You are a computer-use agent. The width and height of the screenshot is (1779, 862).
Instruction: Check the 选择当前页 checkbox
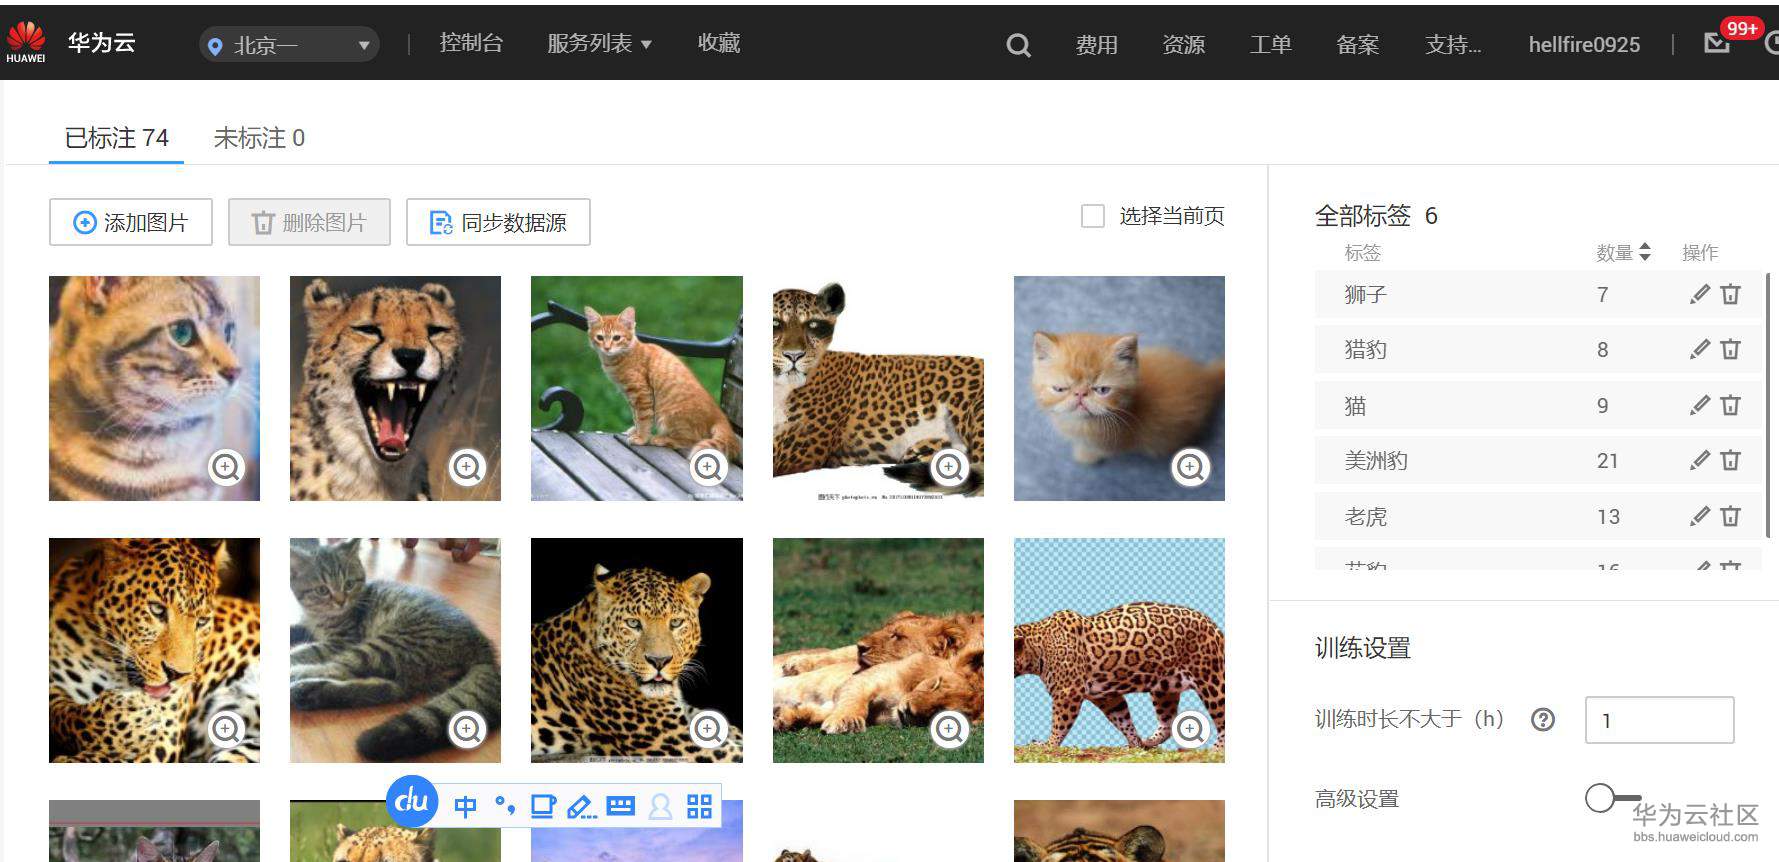pos(1093,216)
